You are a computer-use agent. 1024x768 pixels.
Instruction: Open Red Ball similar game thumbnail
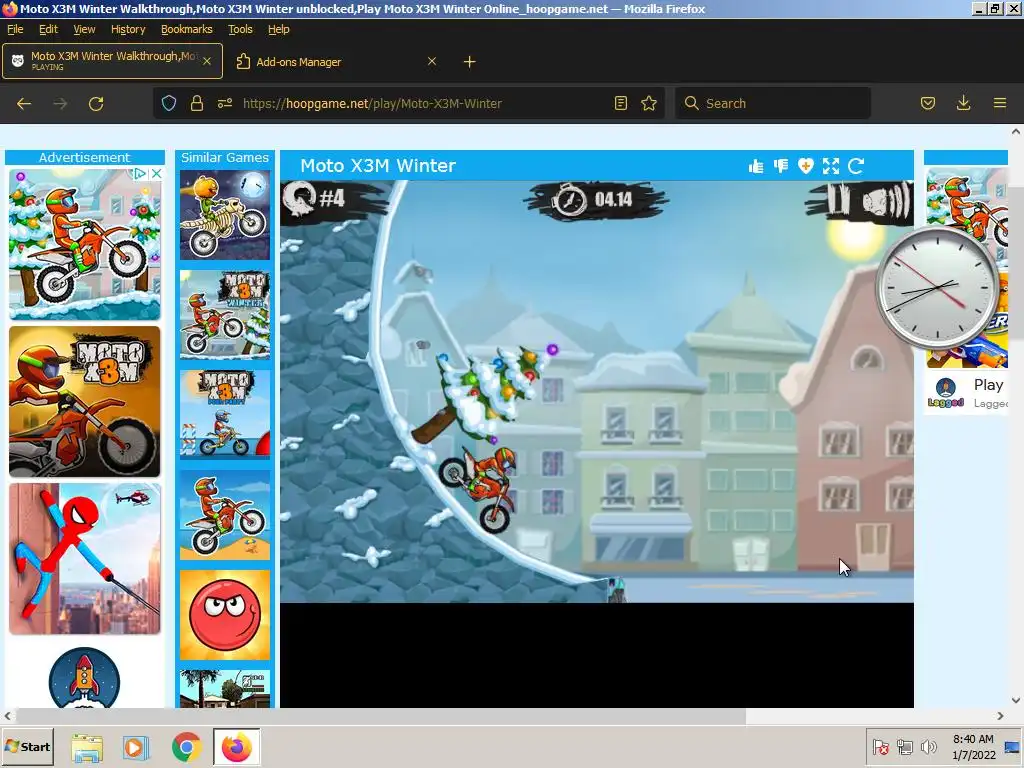pos(225,615)
